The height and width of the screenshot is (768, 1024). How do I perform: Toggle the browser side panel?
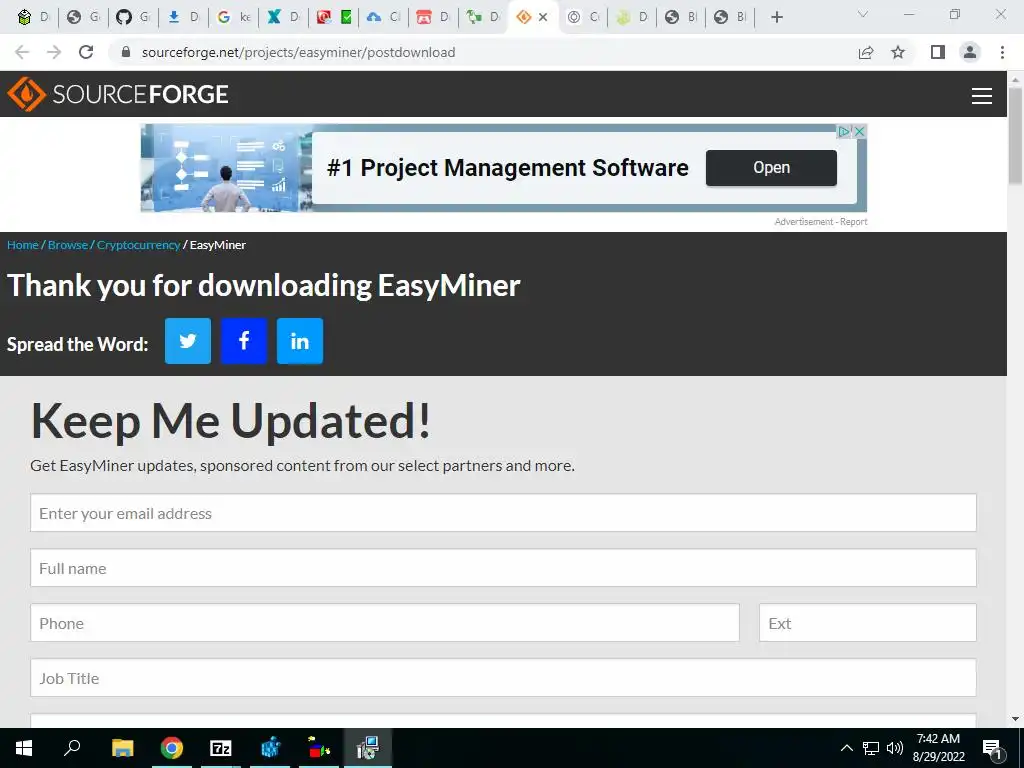pyautogui.click(x=938, y=52)
